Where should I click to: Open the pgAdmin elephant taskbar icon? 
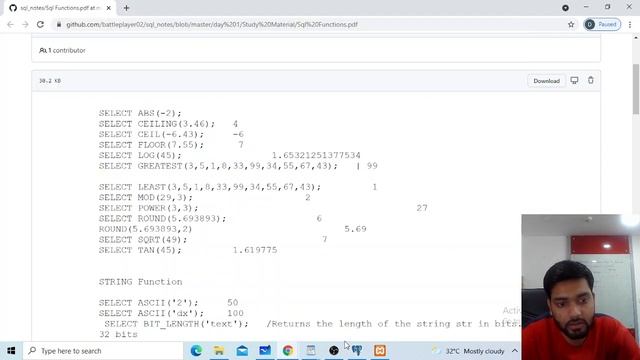tap(357, 350)
